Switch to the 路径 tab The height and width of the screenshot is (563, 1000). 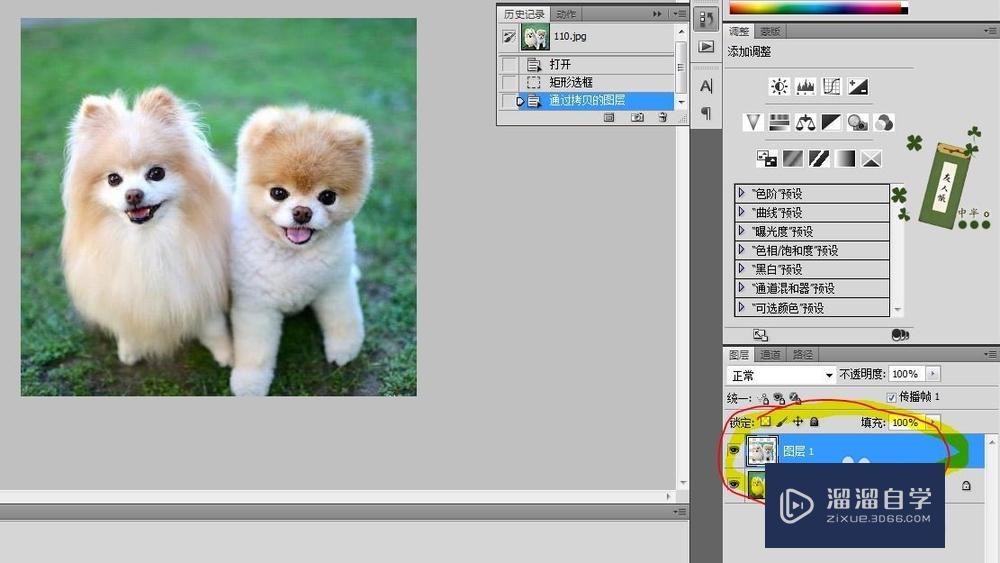[802, 355]
